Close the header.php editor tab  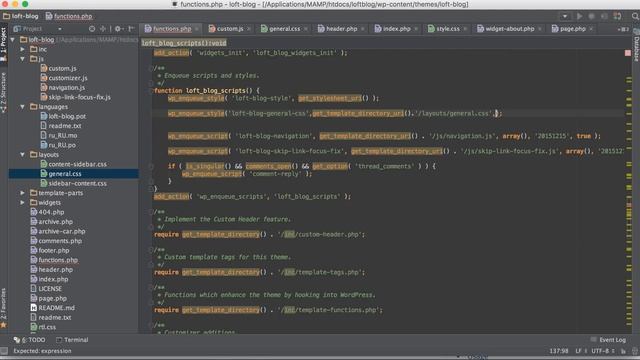point(363,29)
